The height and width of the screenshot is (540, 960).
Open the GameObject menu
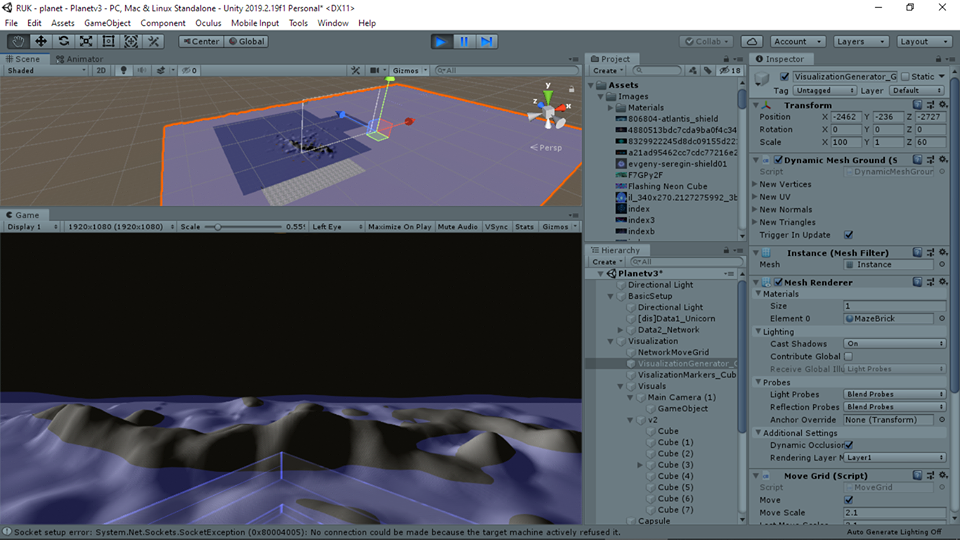point(106,23)
